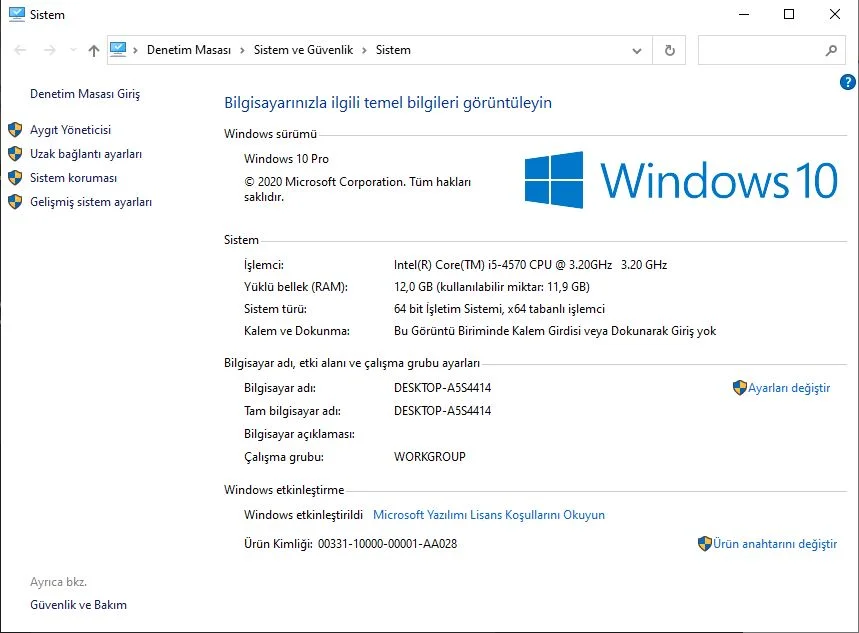Click the Sistem window title icon
The width and height of the screenshot is (859, 633).
pos(17,14)
